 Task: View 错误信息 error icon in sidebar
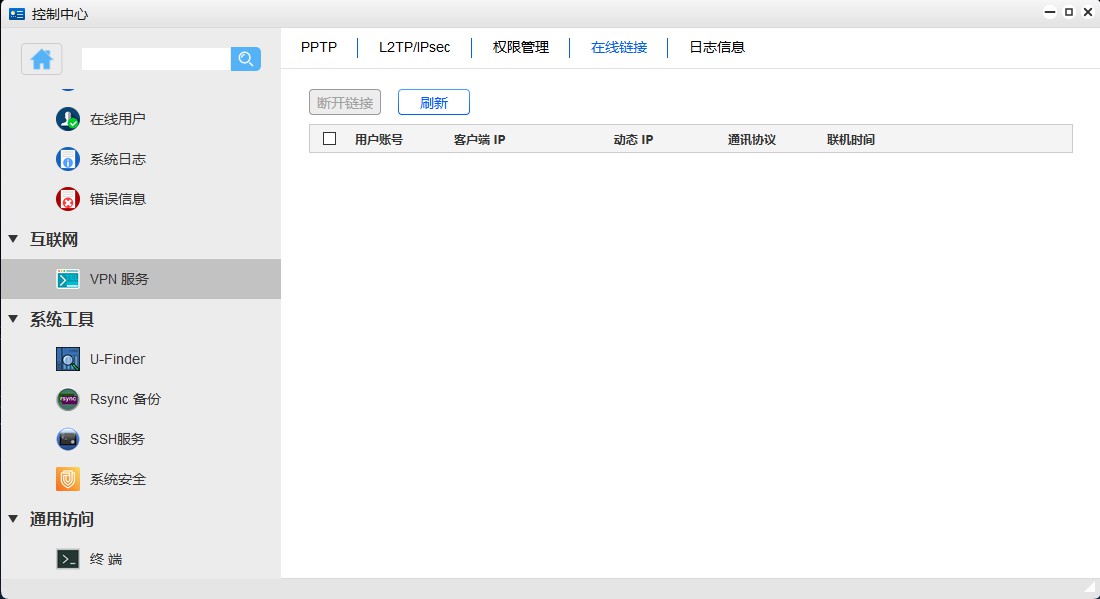point(67,198)
